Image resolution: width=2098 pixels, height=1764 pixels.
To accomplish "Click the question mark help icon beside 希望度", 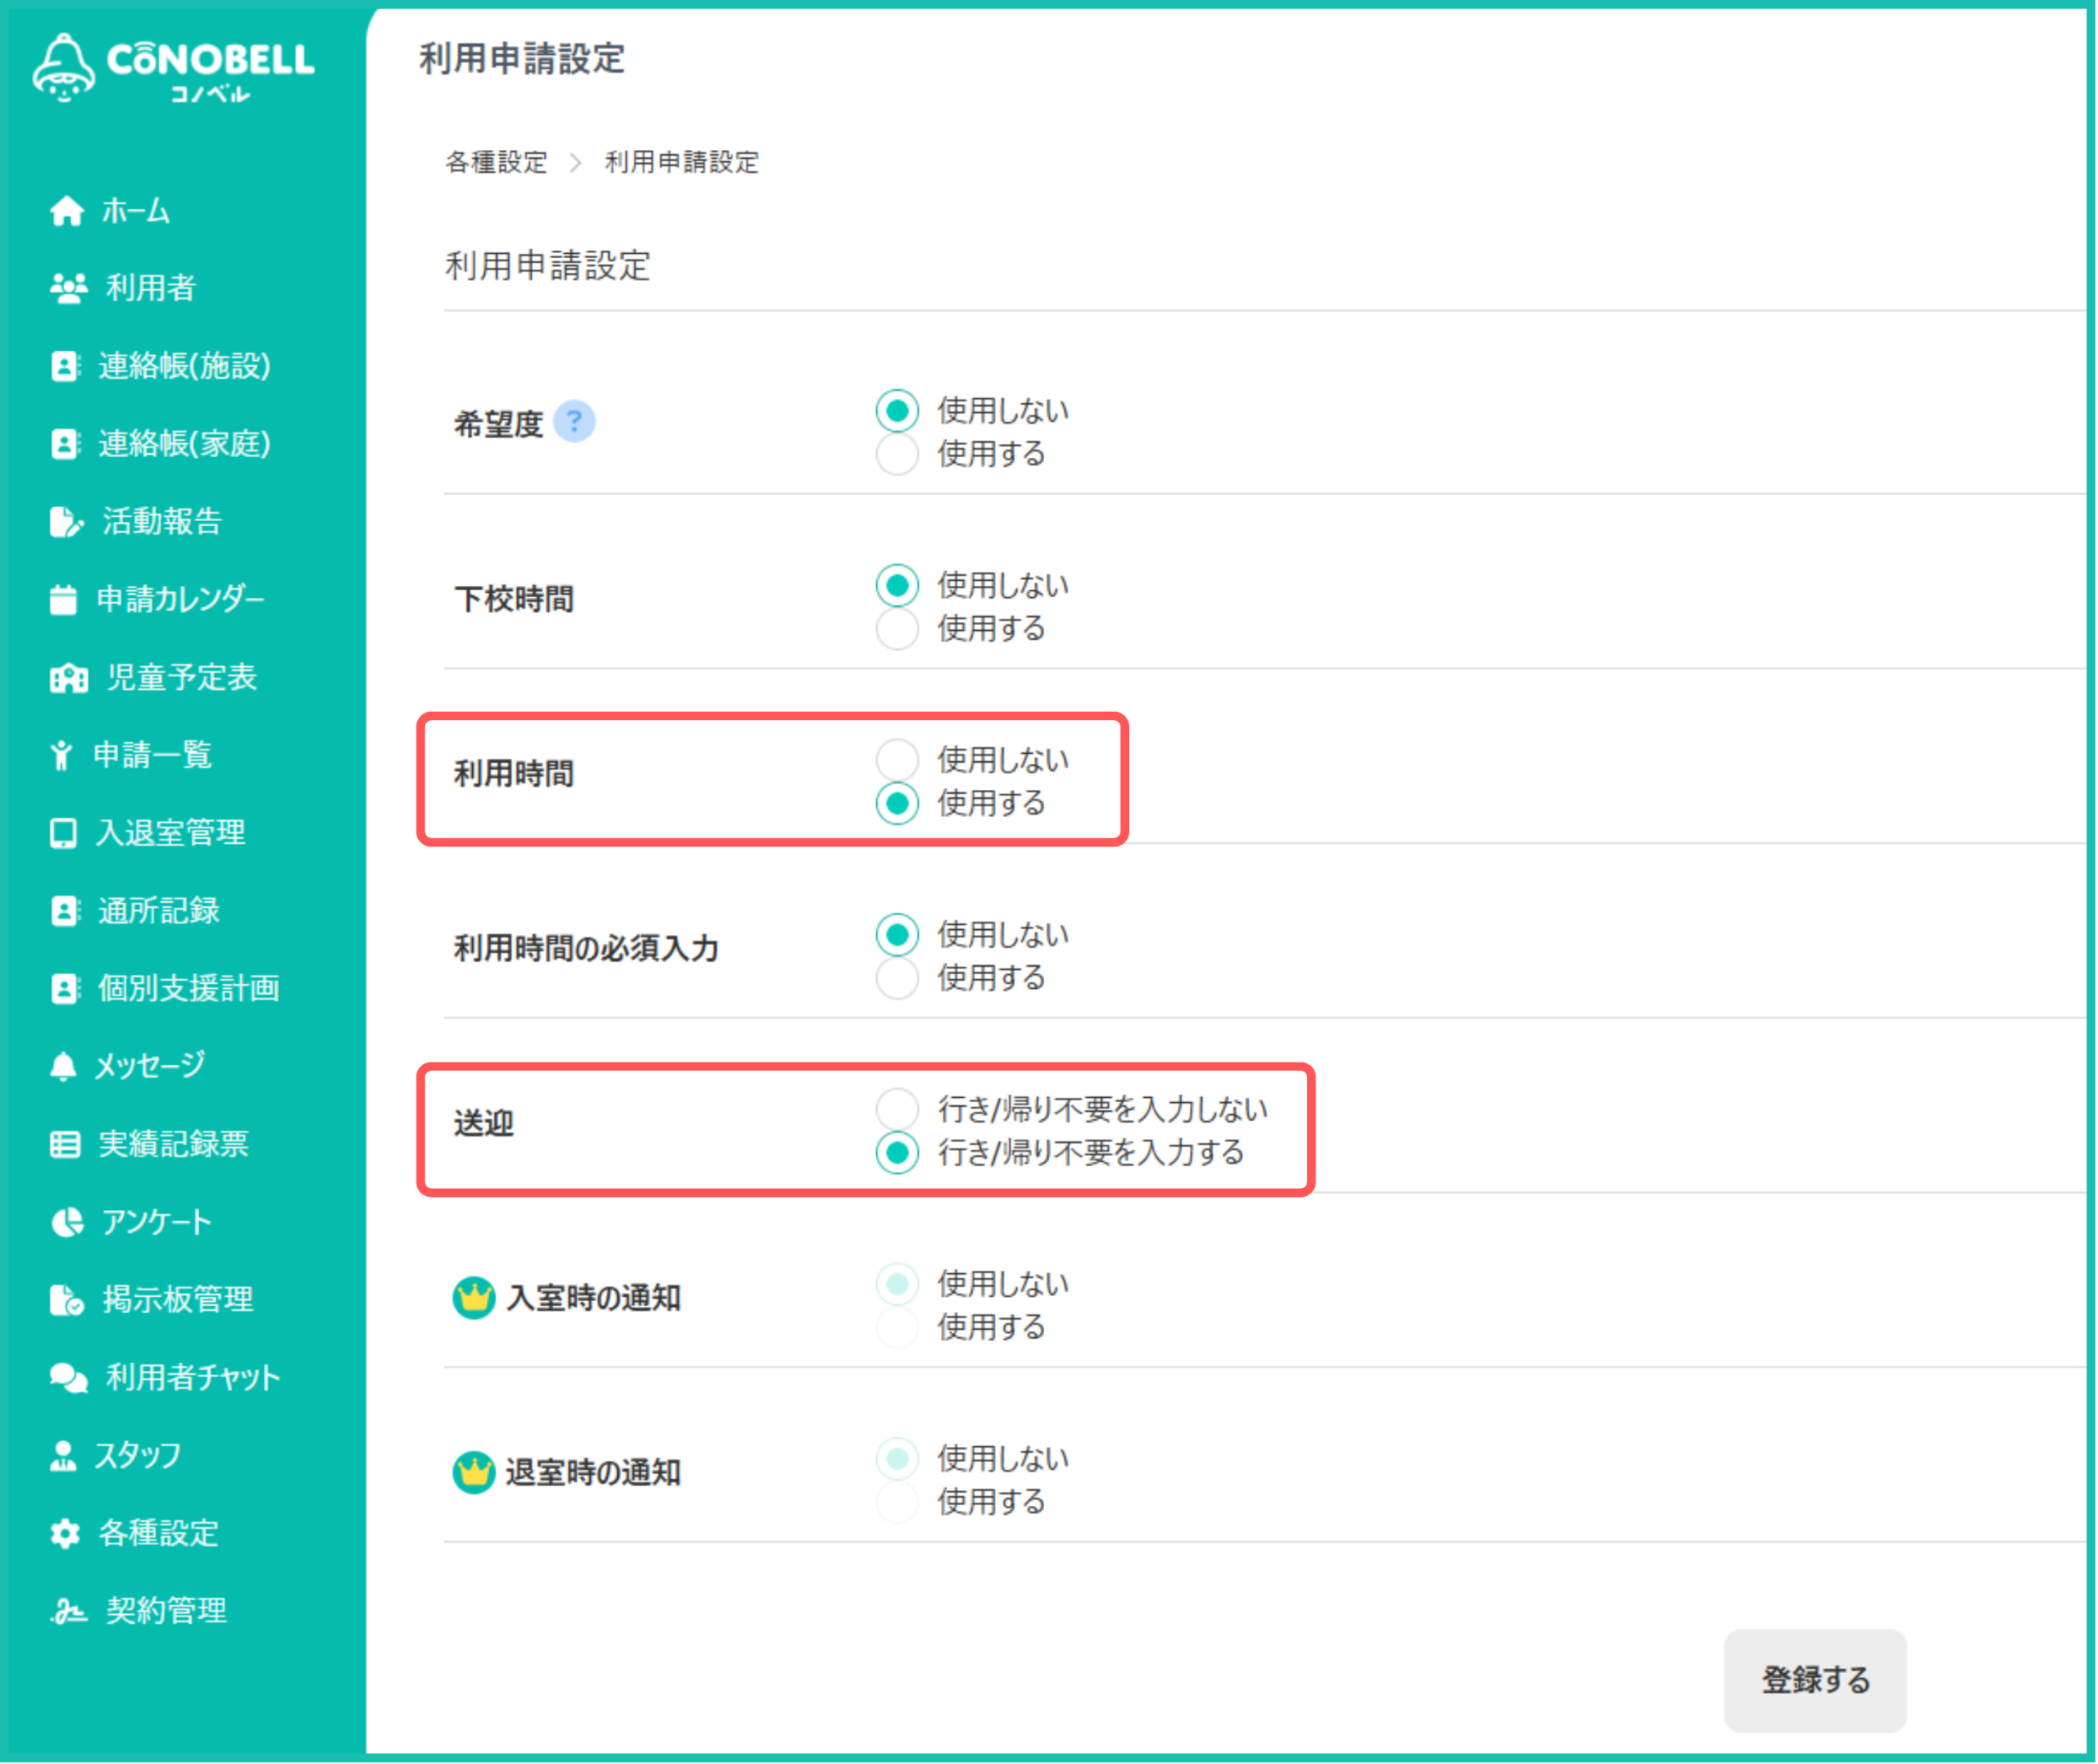I will point(574,422).
